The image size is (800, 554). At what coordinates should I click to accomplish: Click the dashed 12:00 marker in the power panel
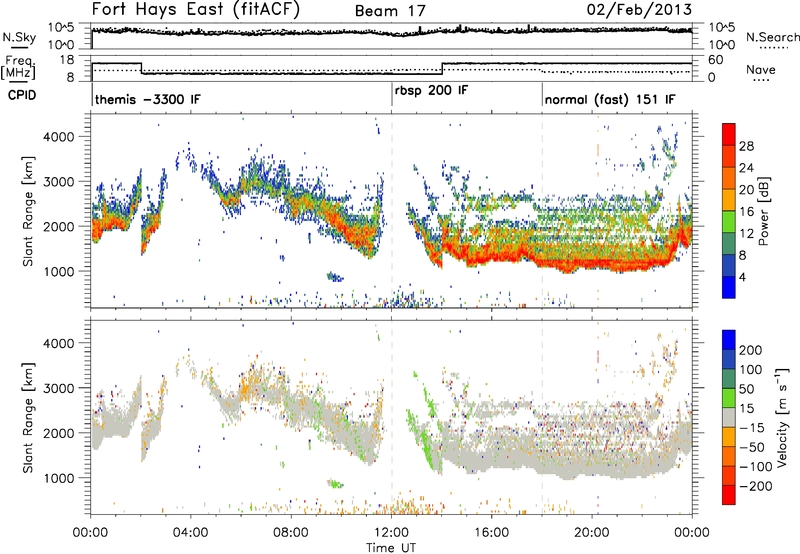(392, 211)
